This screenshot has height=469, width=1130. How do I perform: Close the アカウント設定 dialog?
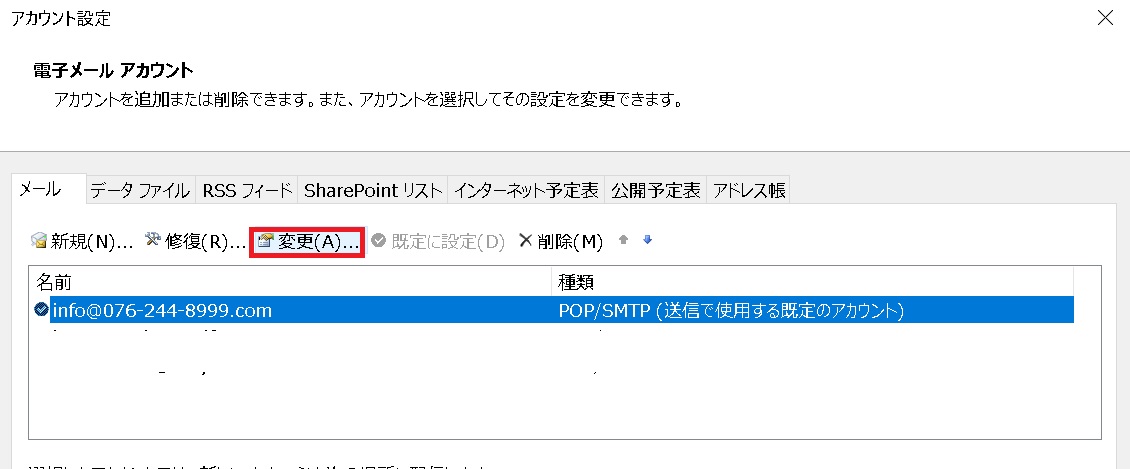[x=1105, y=18]
